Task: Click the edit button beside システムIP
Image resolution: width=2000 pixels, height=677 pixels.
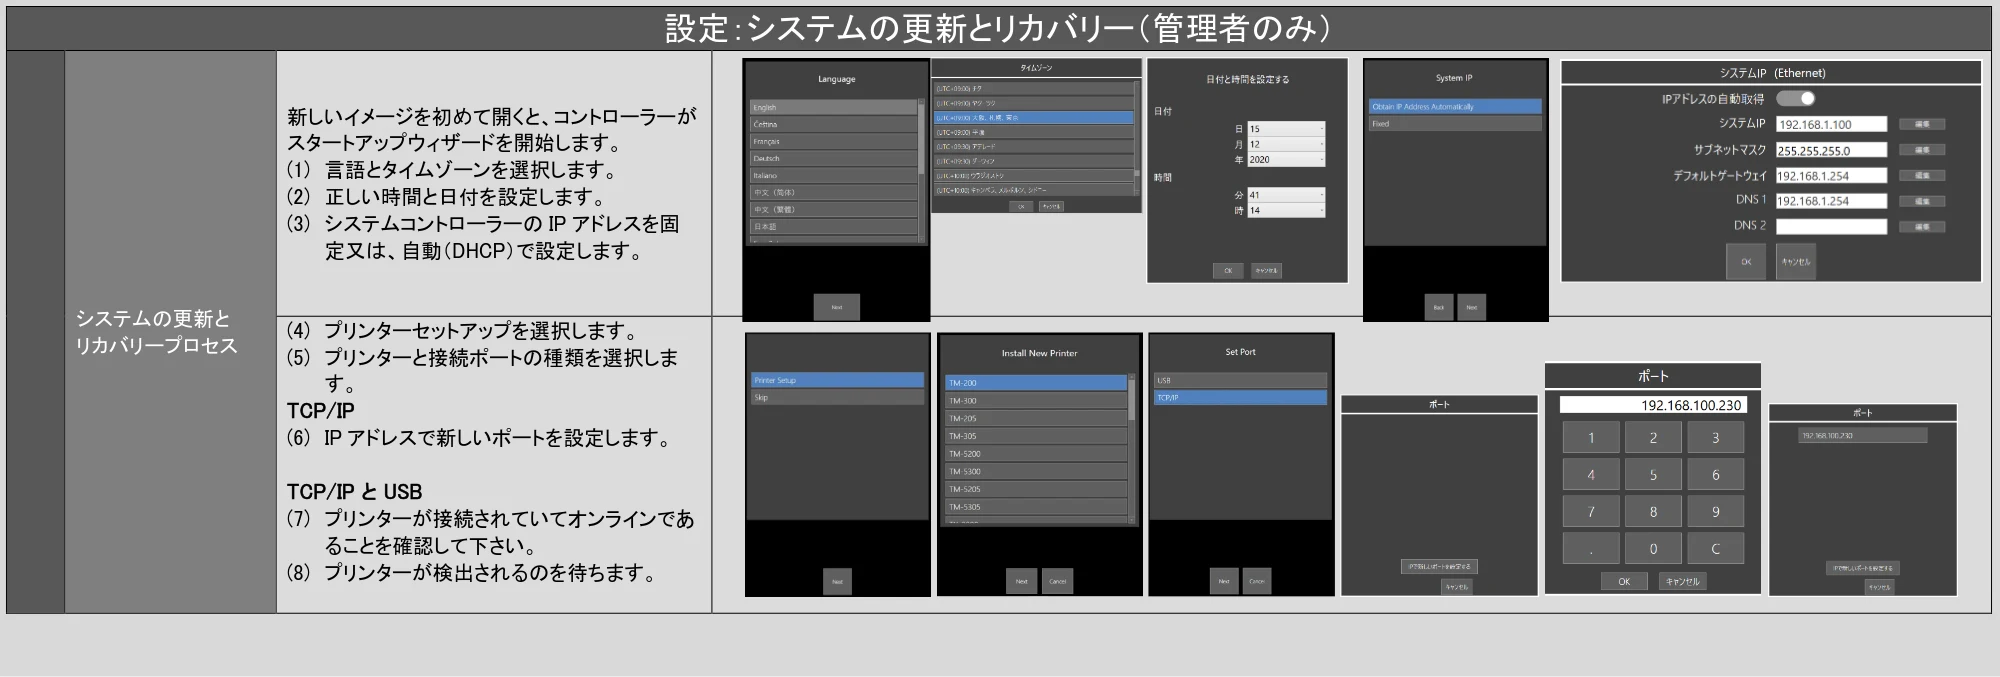Action: pos(1922,124)
